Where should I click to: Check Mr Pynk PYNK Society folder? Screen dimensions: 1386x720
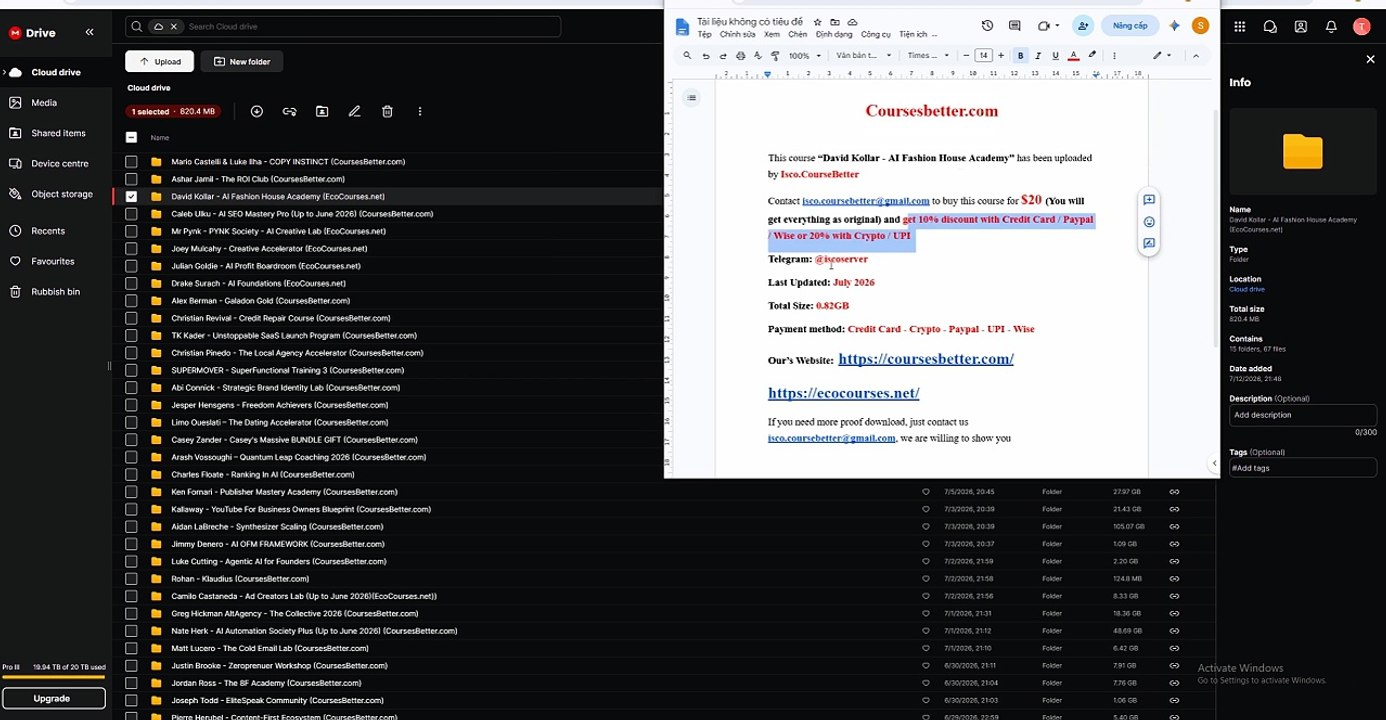click(131, 231)
